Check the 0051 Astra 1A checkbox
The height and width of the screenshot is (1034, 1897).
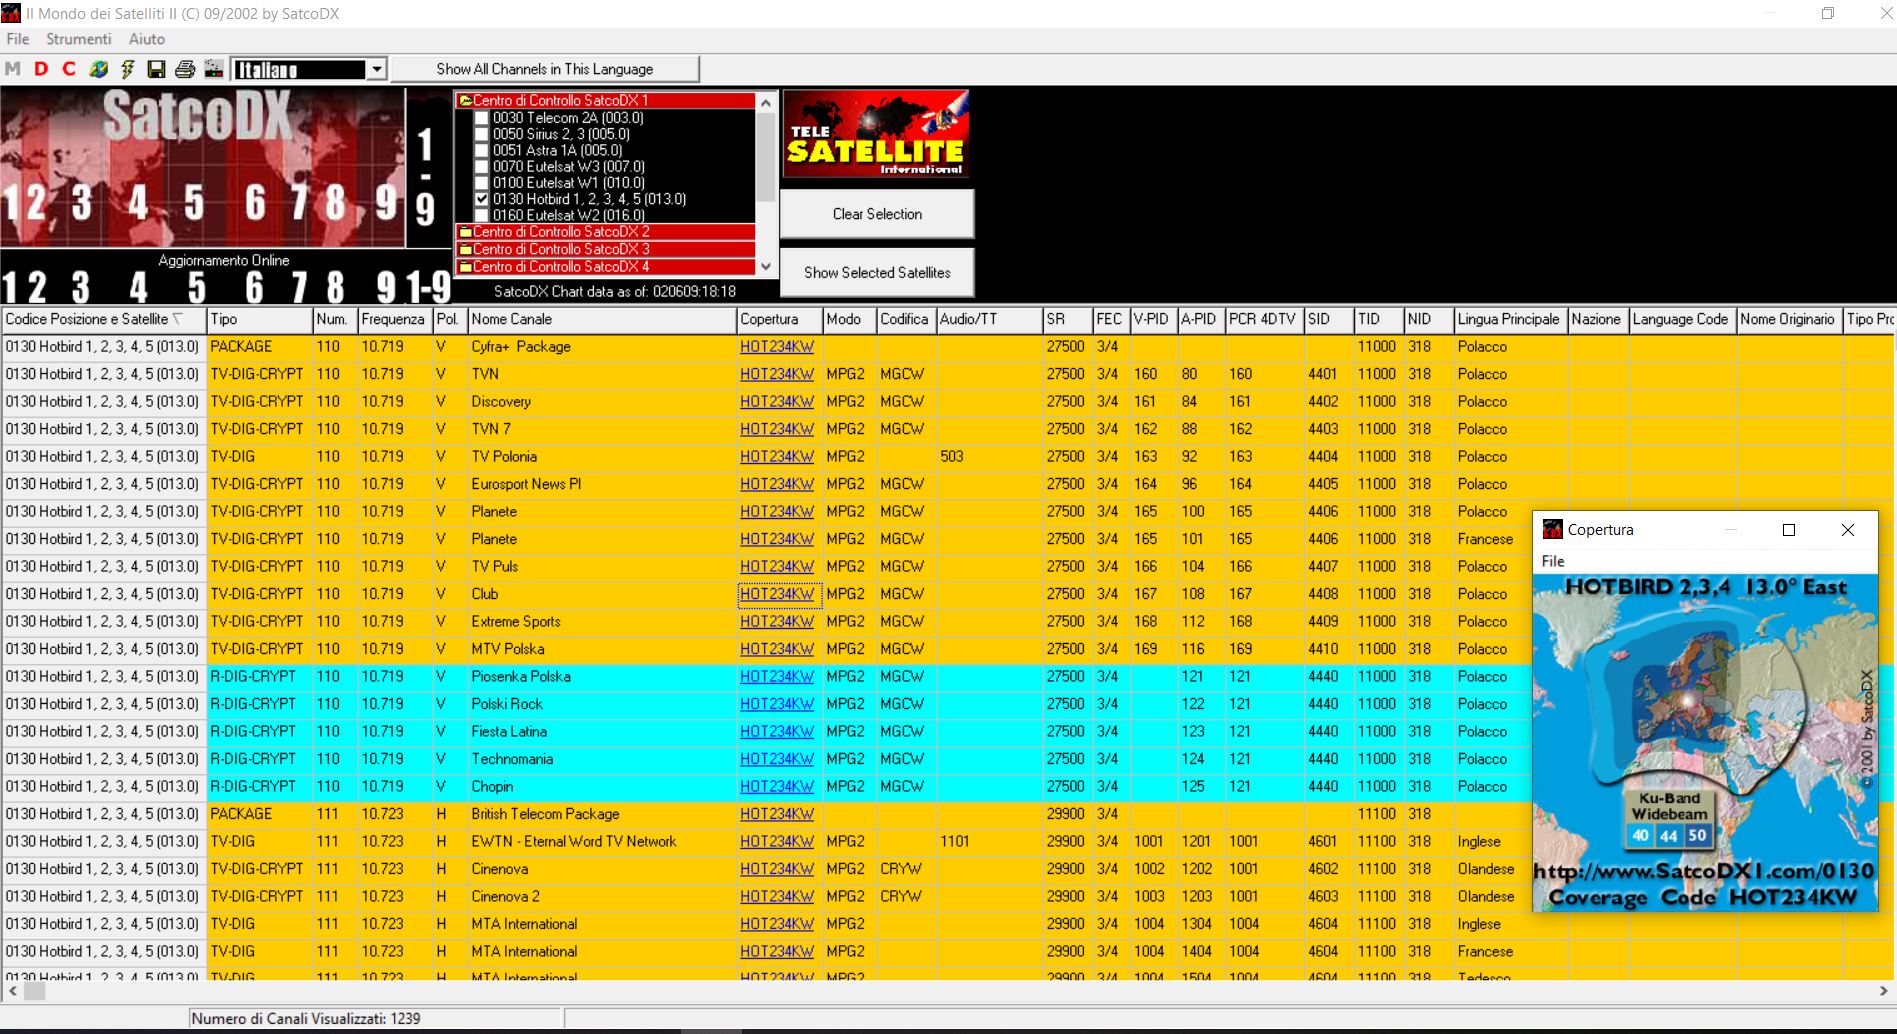[x=482, y=150]
